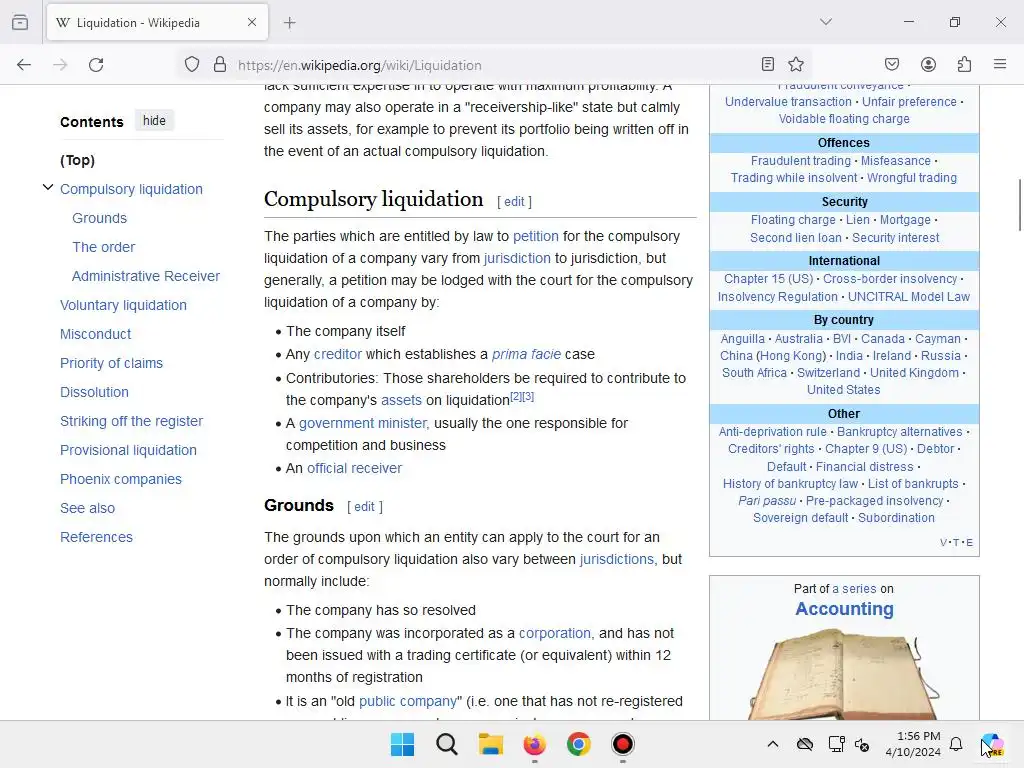Go to Dissolution in contents
The image size is (1024, 768).
coord(94,392)
